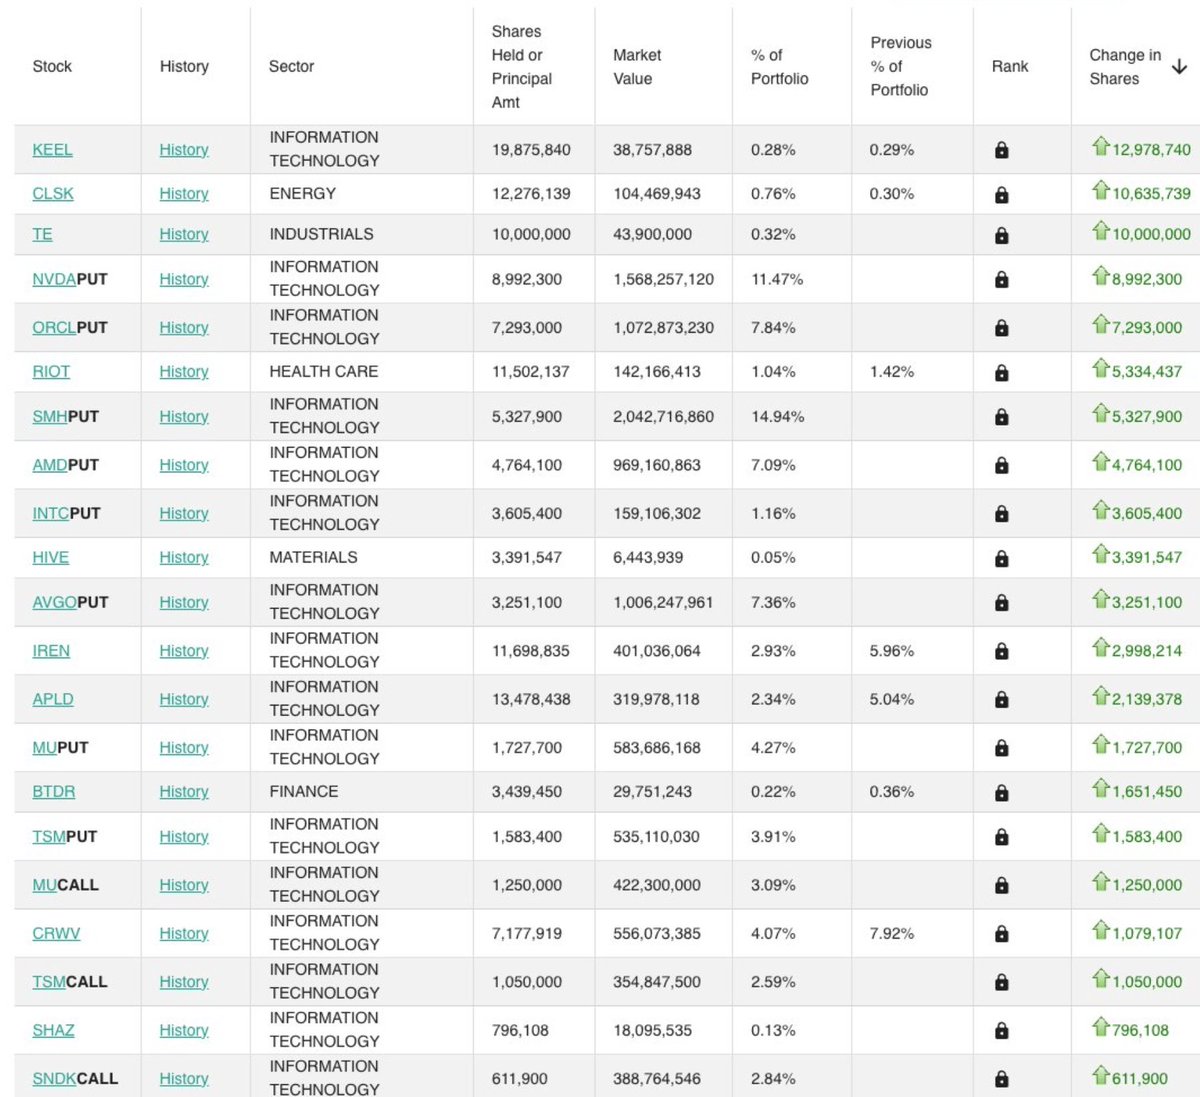
Task: Open the HIVE stock link
Action: [50, 558]
